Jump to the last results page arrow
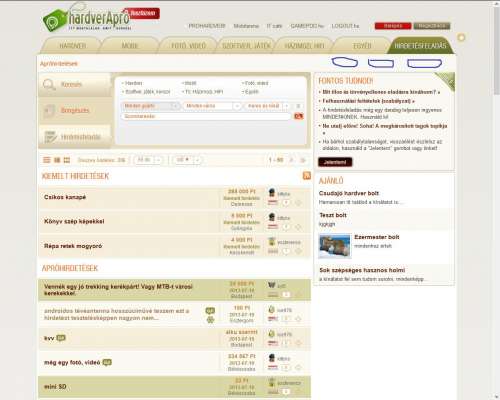Viewport: 500px width, 400px height. click(x=303, y=160)
